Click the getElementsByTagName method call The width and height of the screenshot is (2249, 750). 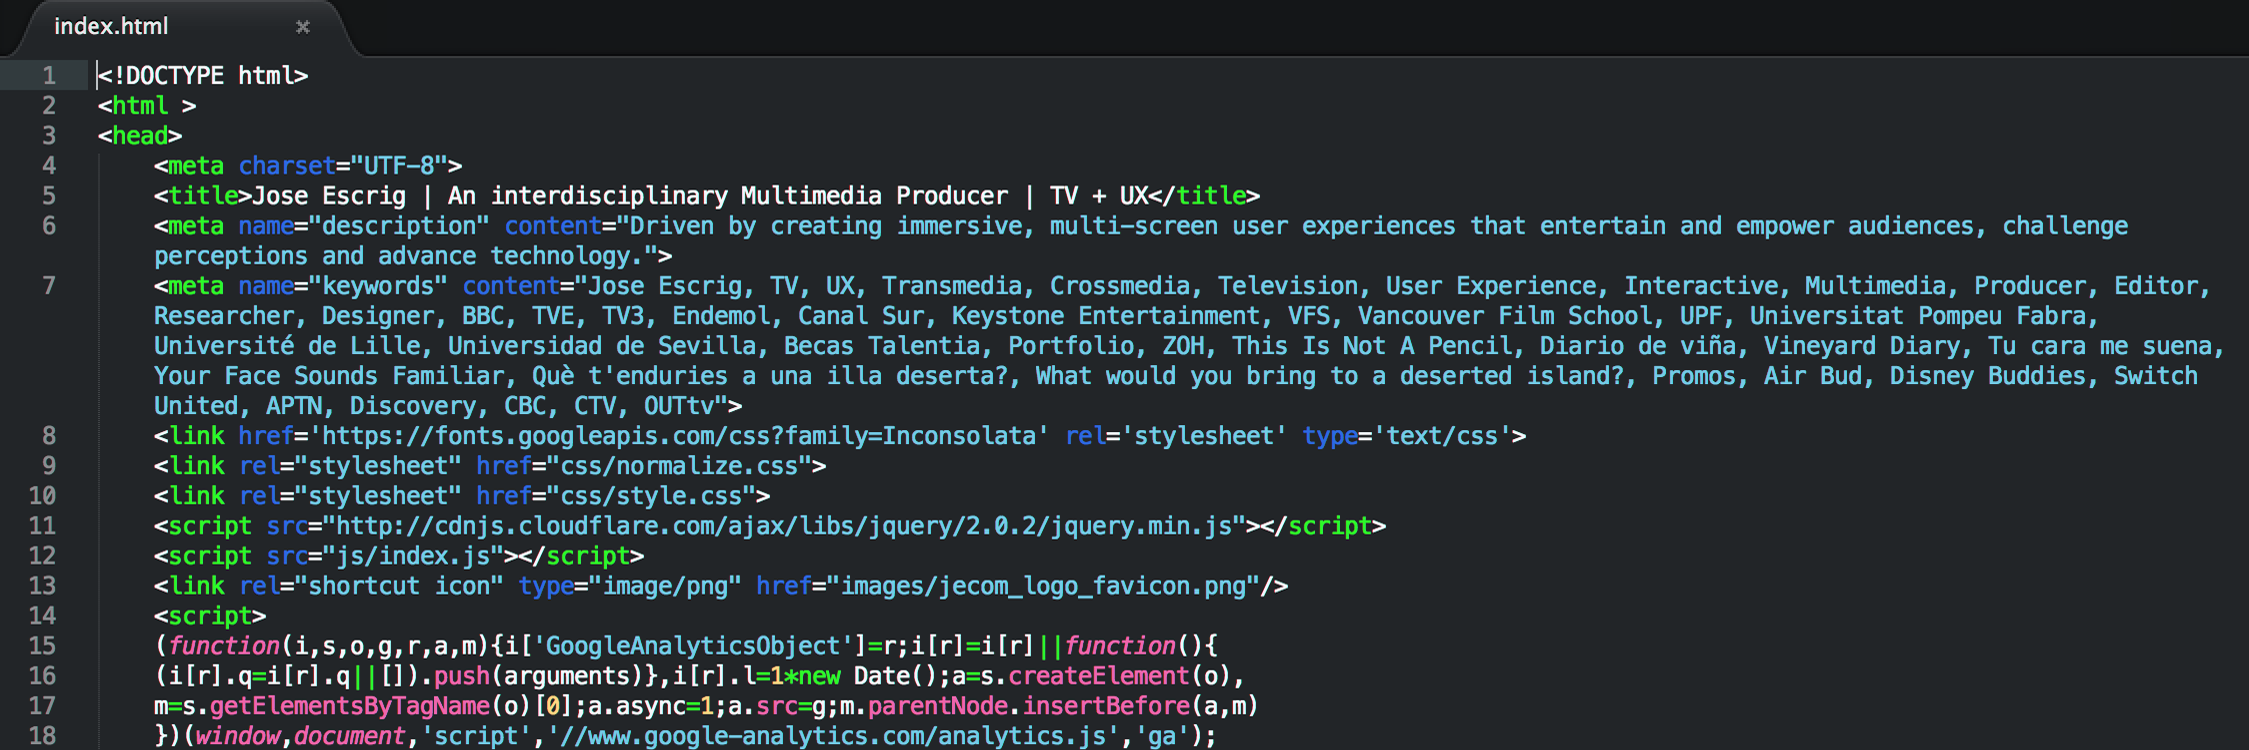[x=350, y=705]
